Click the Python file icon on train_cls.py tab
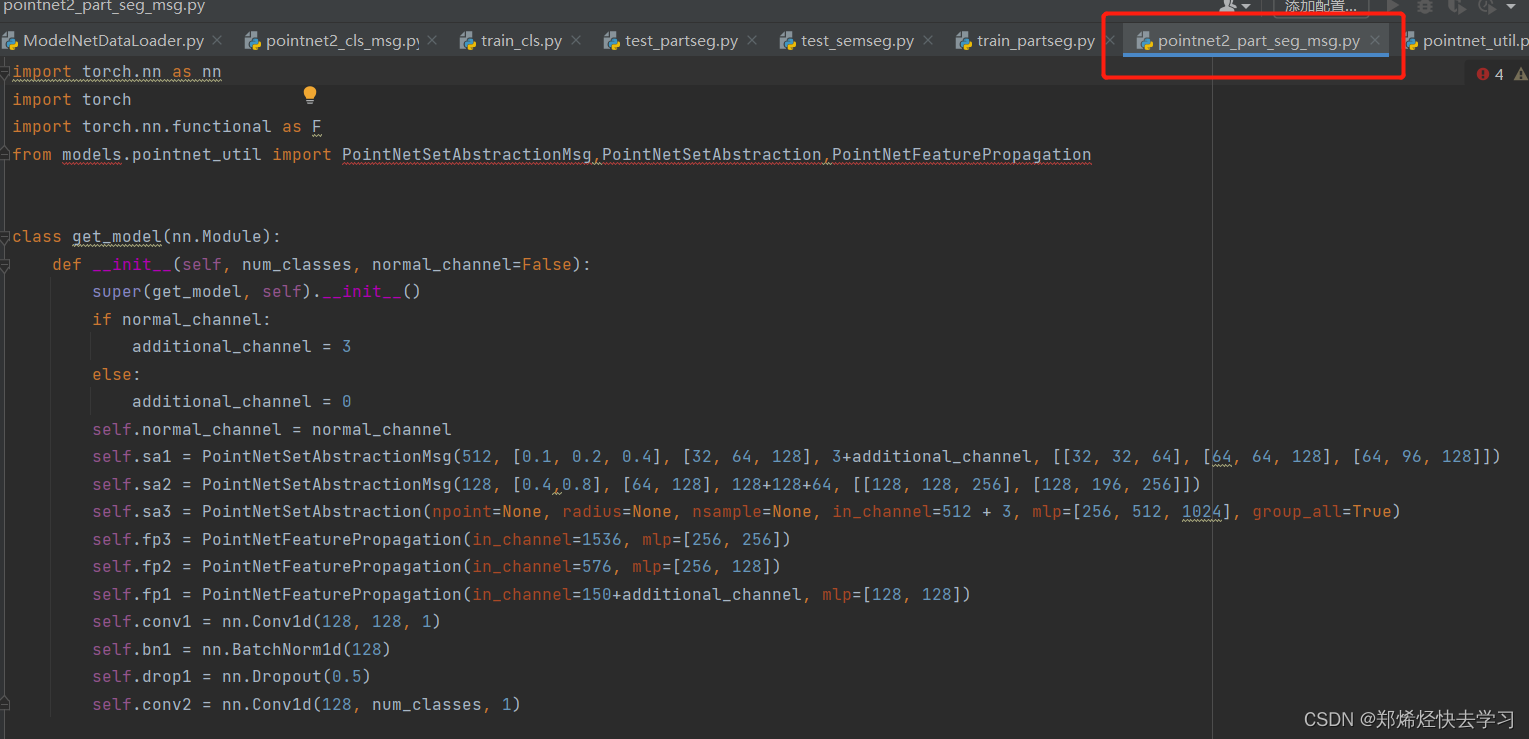Viewport: 1529px width, 739px height. point(467,41)
